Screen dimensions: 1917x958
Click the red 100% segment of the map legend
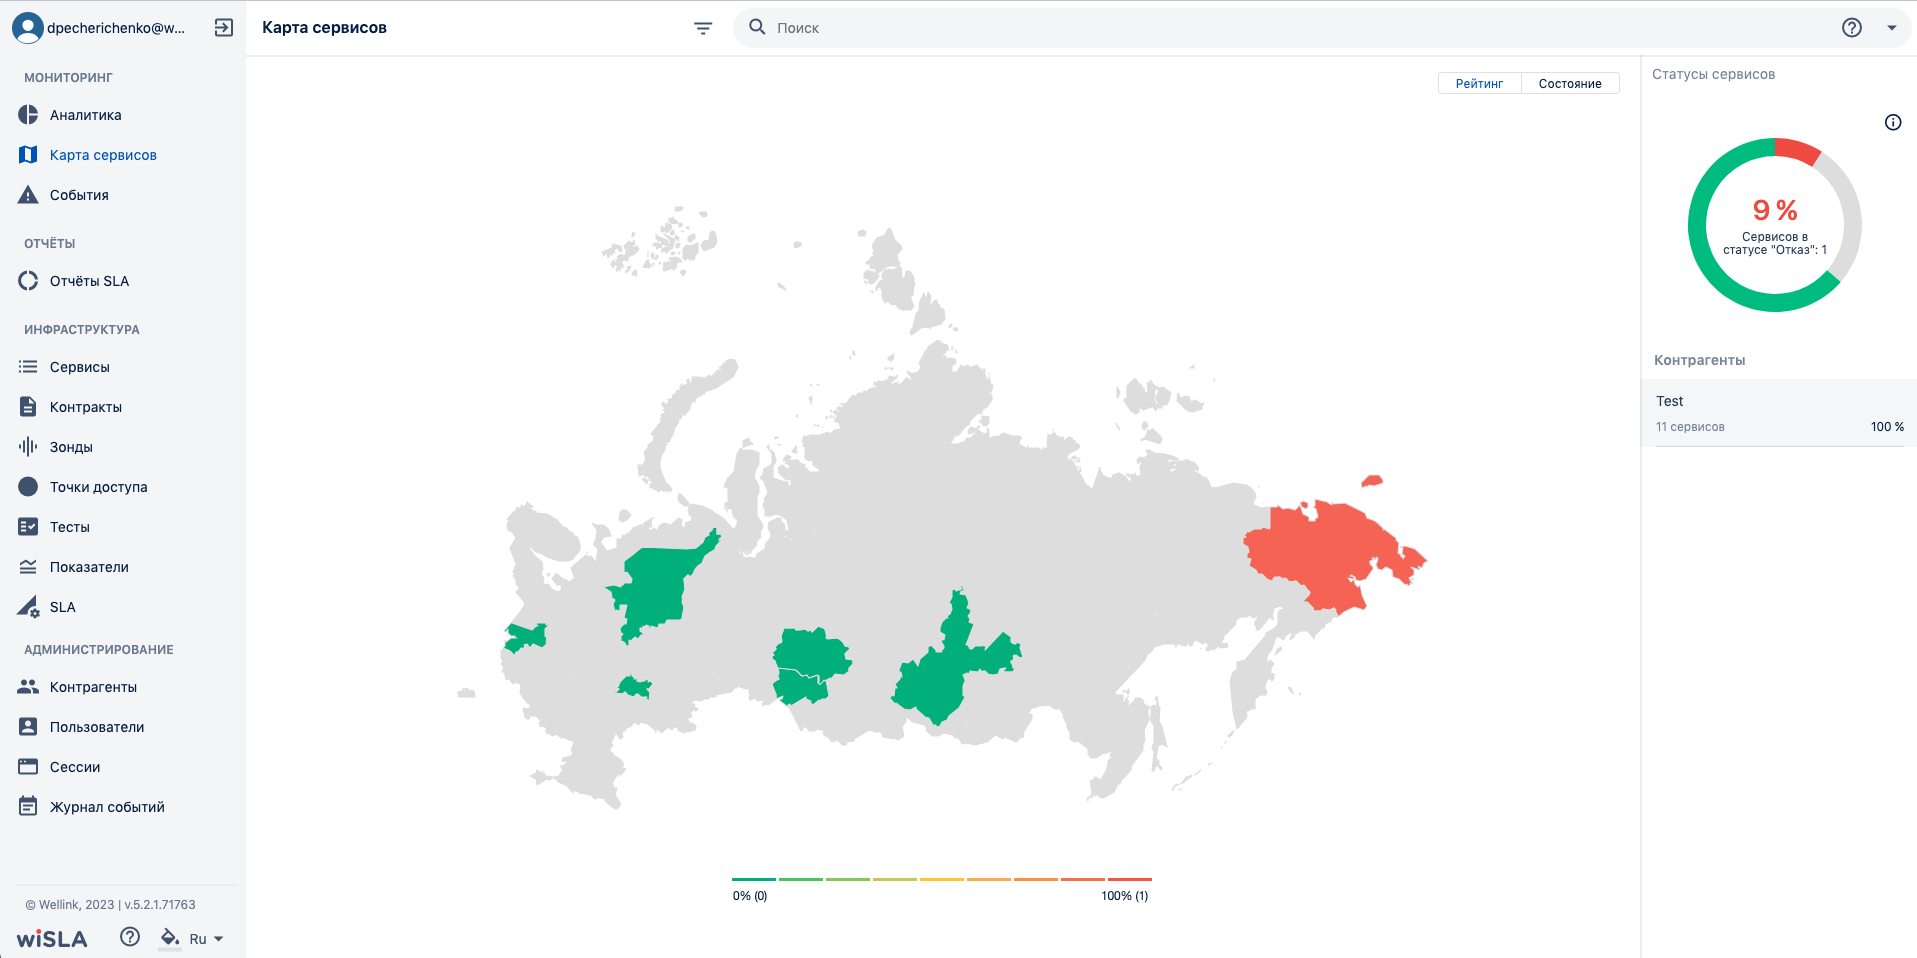pos(1130,879)
